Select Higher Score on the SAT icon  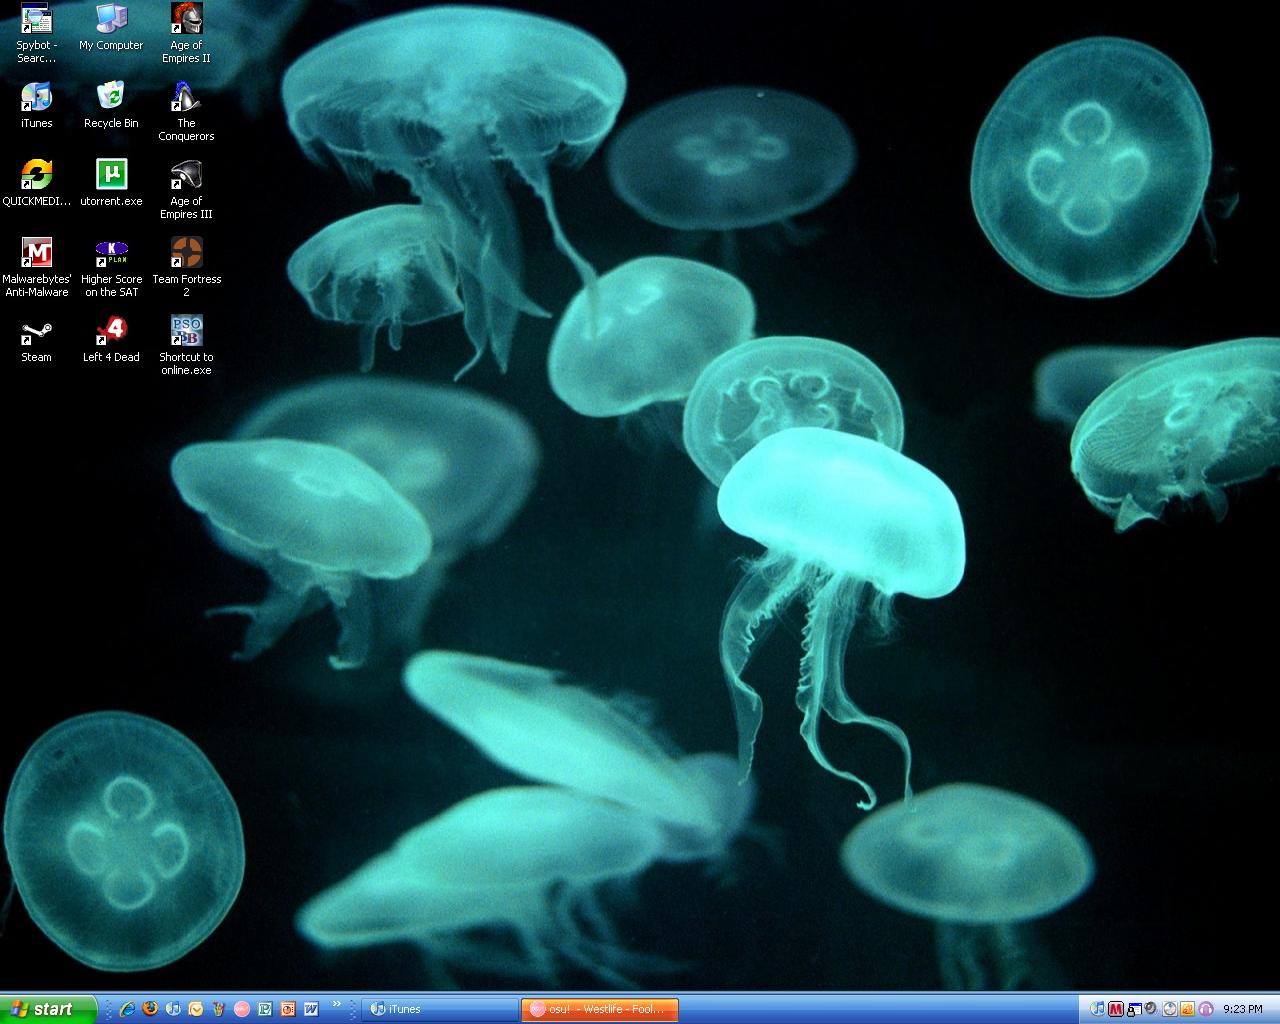tap(111, 267)
